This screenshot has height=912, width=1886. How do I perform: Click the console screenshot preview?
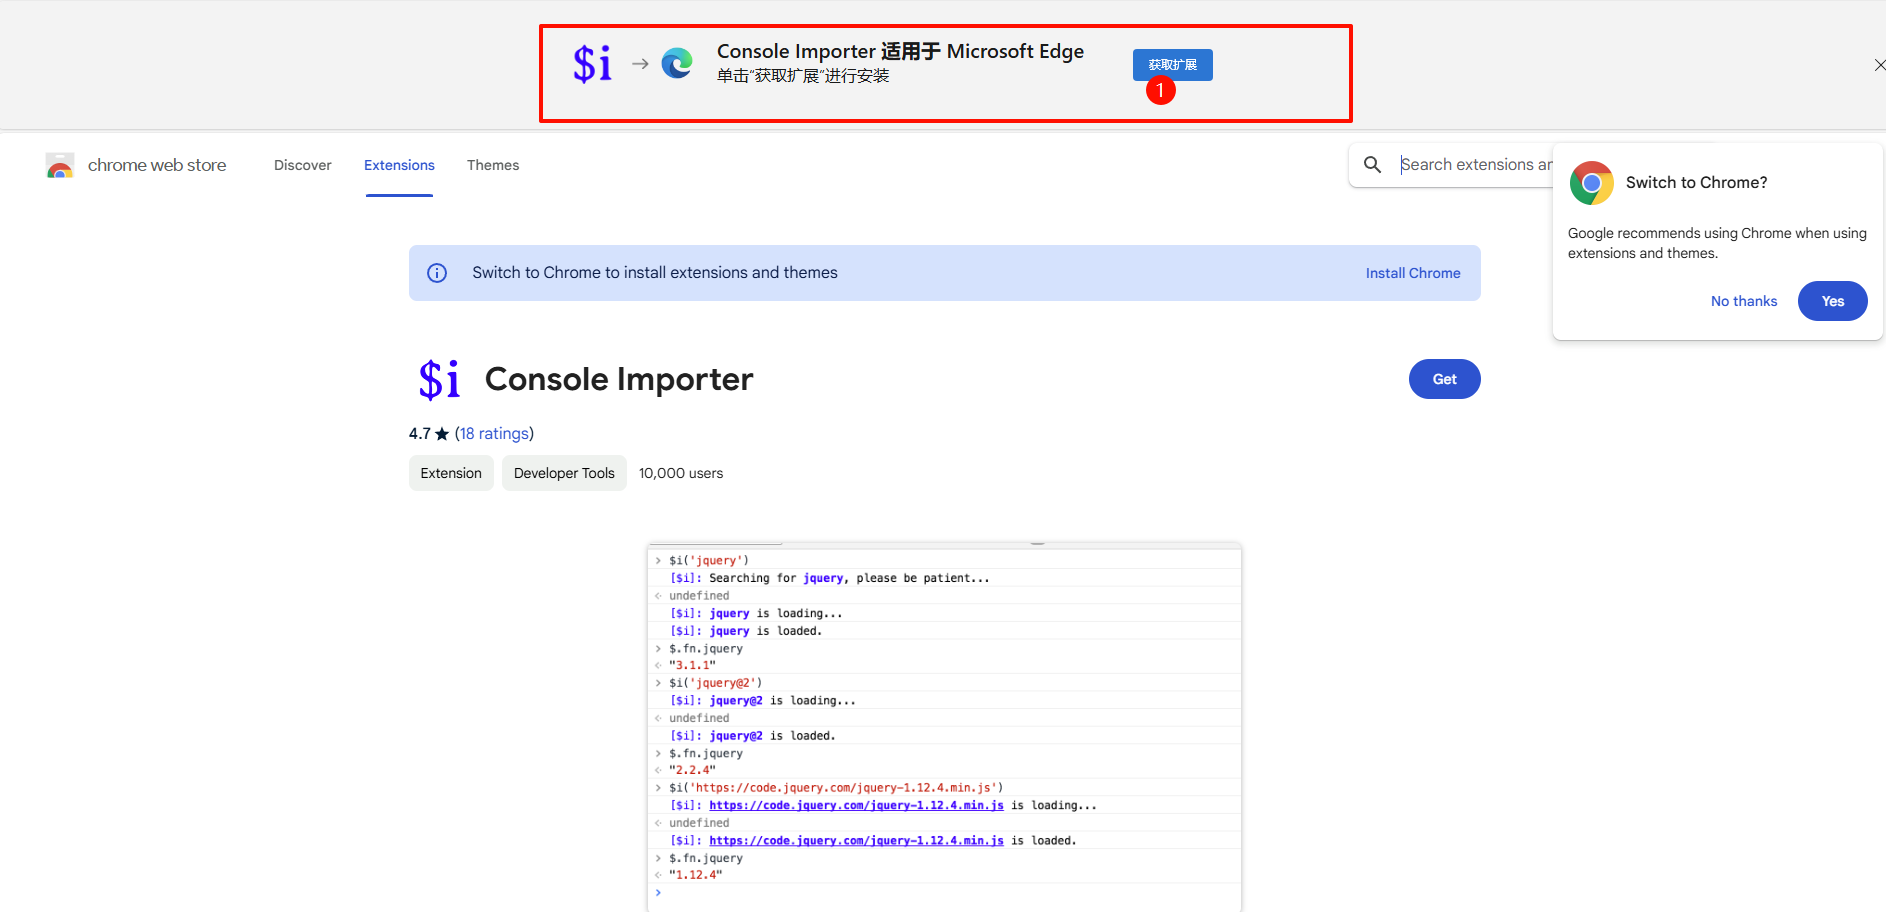[x=944, y=720]
